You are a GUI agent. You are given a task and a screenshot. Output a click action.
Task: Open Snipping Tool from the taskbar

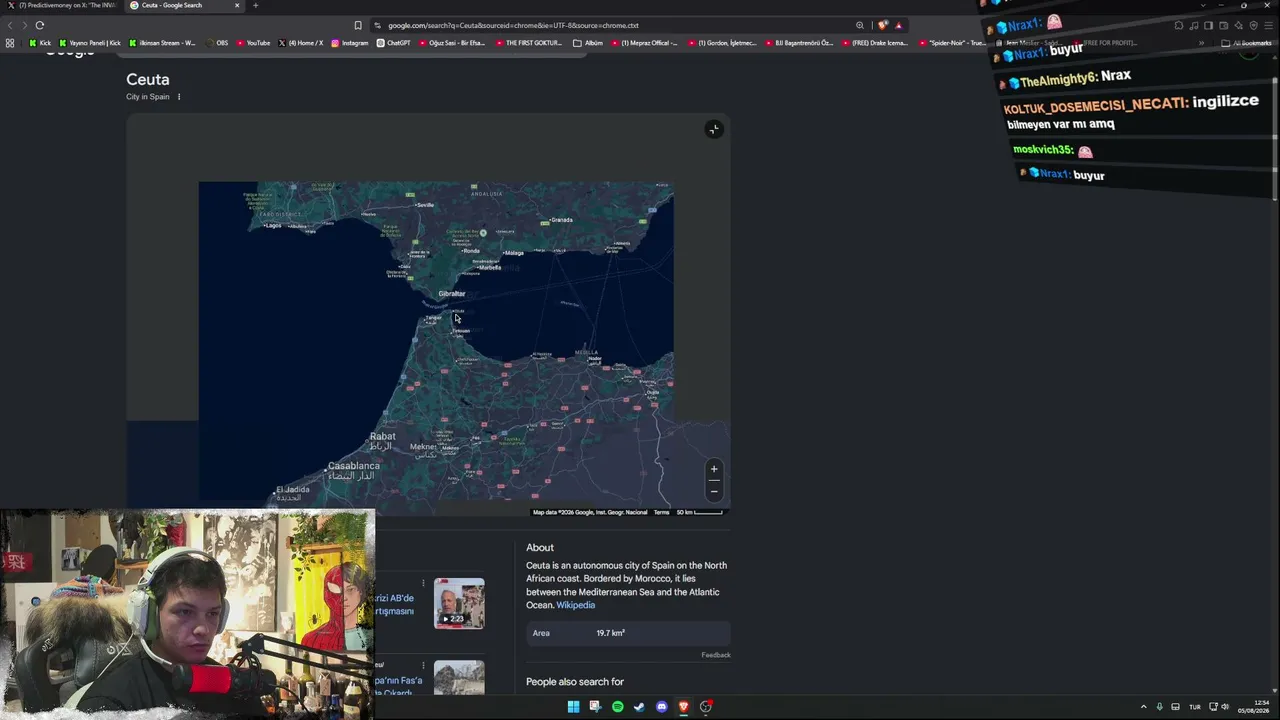pos(595,707)
